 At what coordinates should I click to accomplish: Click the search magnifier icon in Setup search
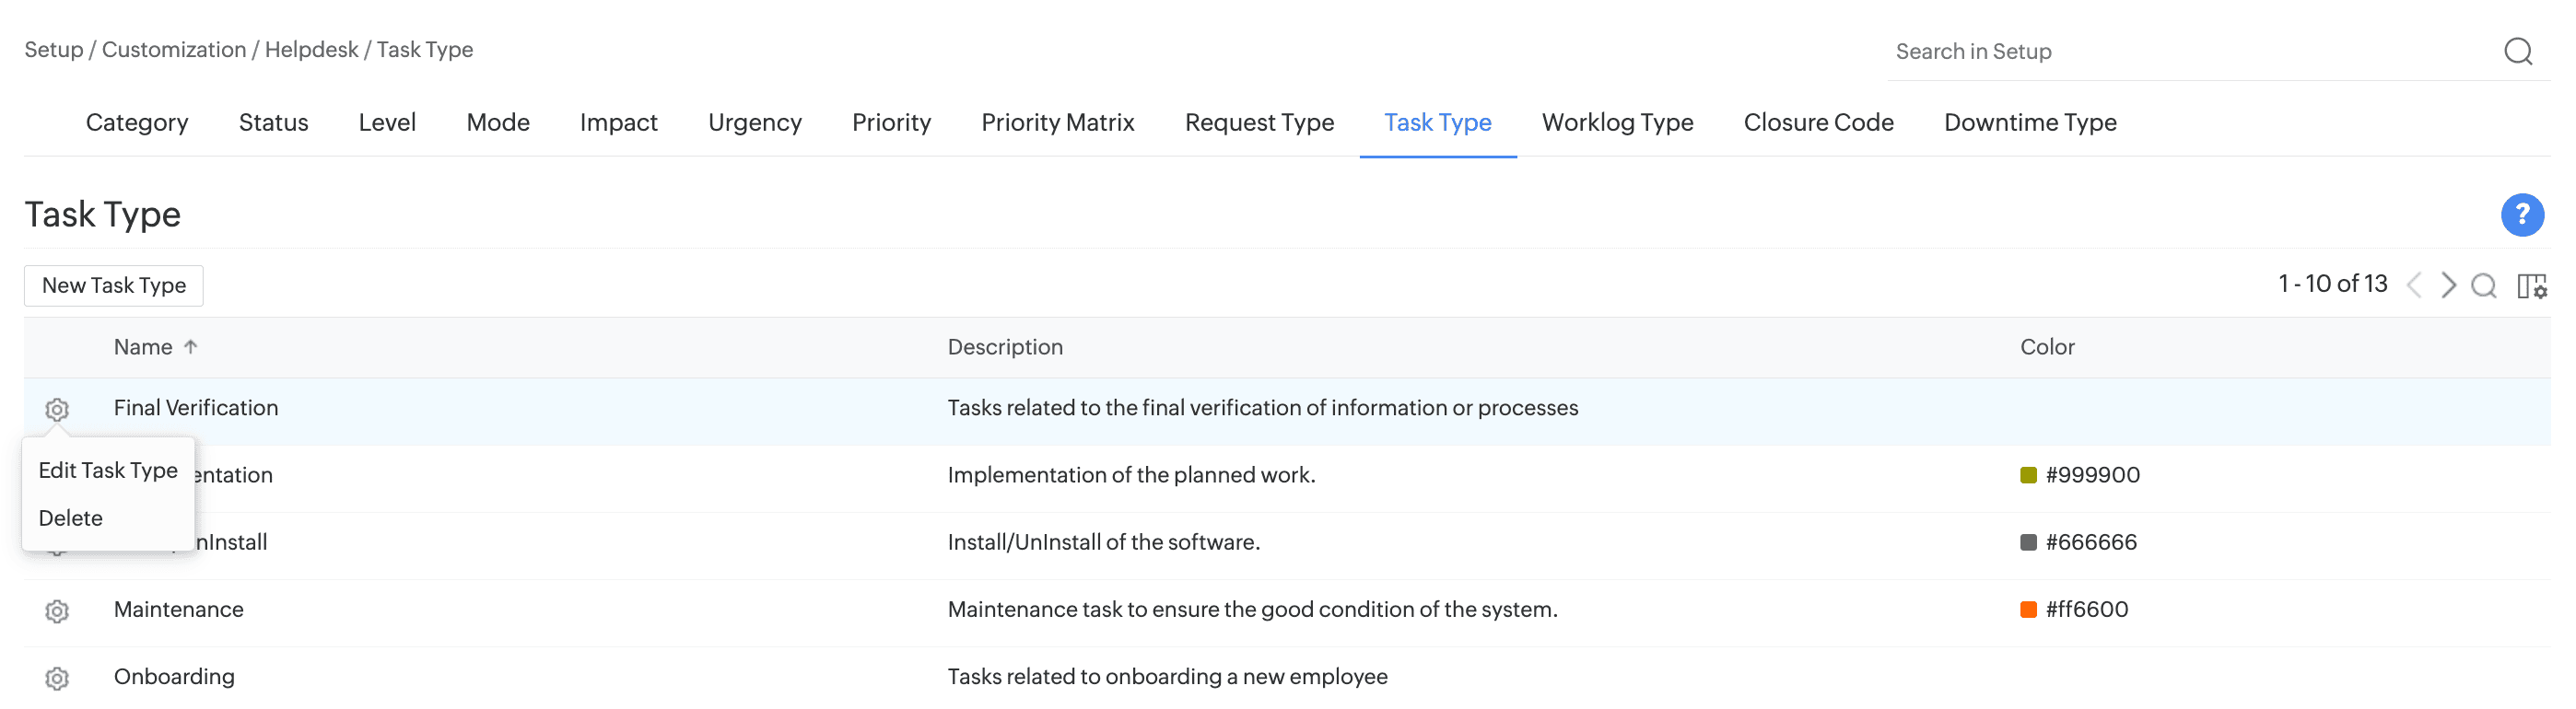(2517, 51)
